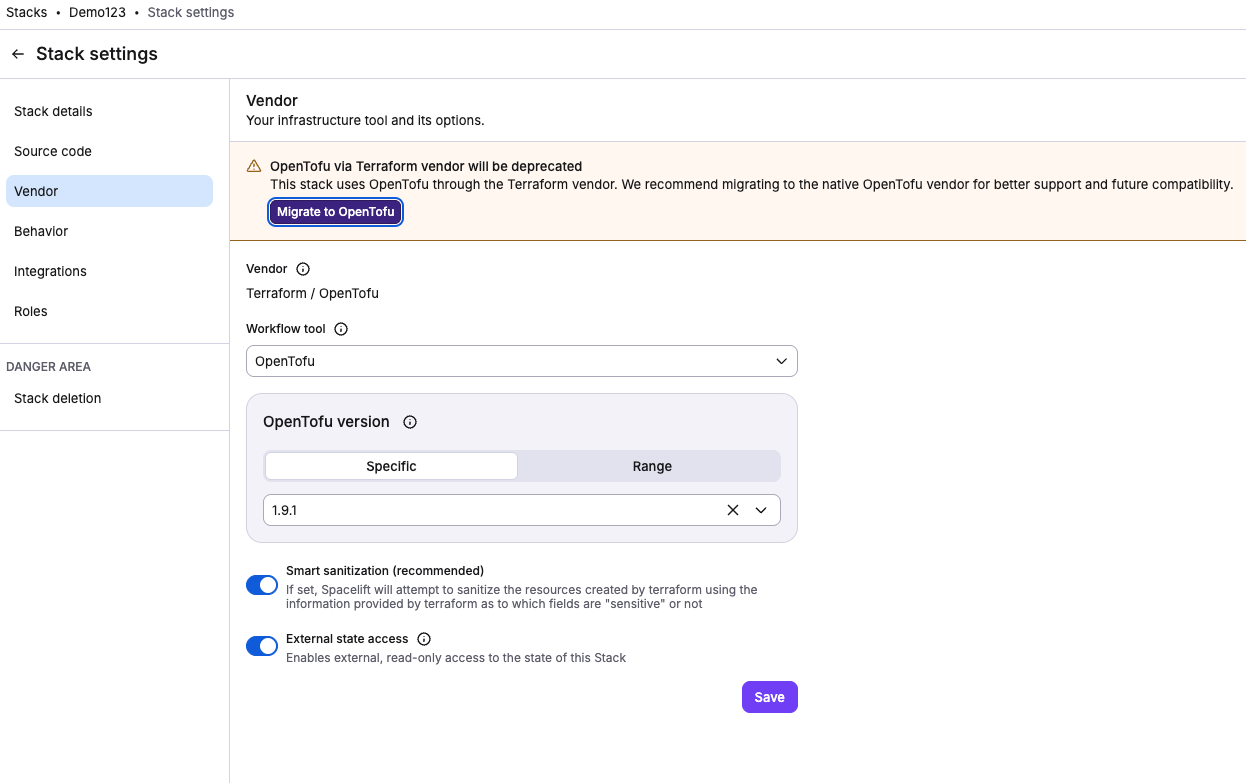Image resolution: width=1246 pixels, height=783 pixels.
Task: Open Workflow tool info icon
Action: 340,329
